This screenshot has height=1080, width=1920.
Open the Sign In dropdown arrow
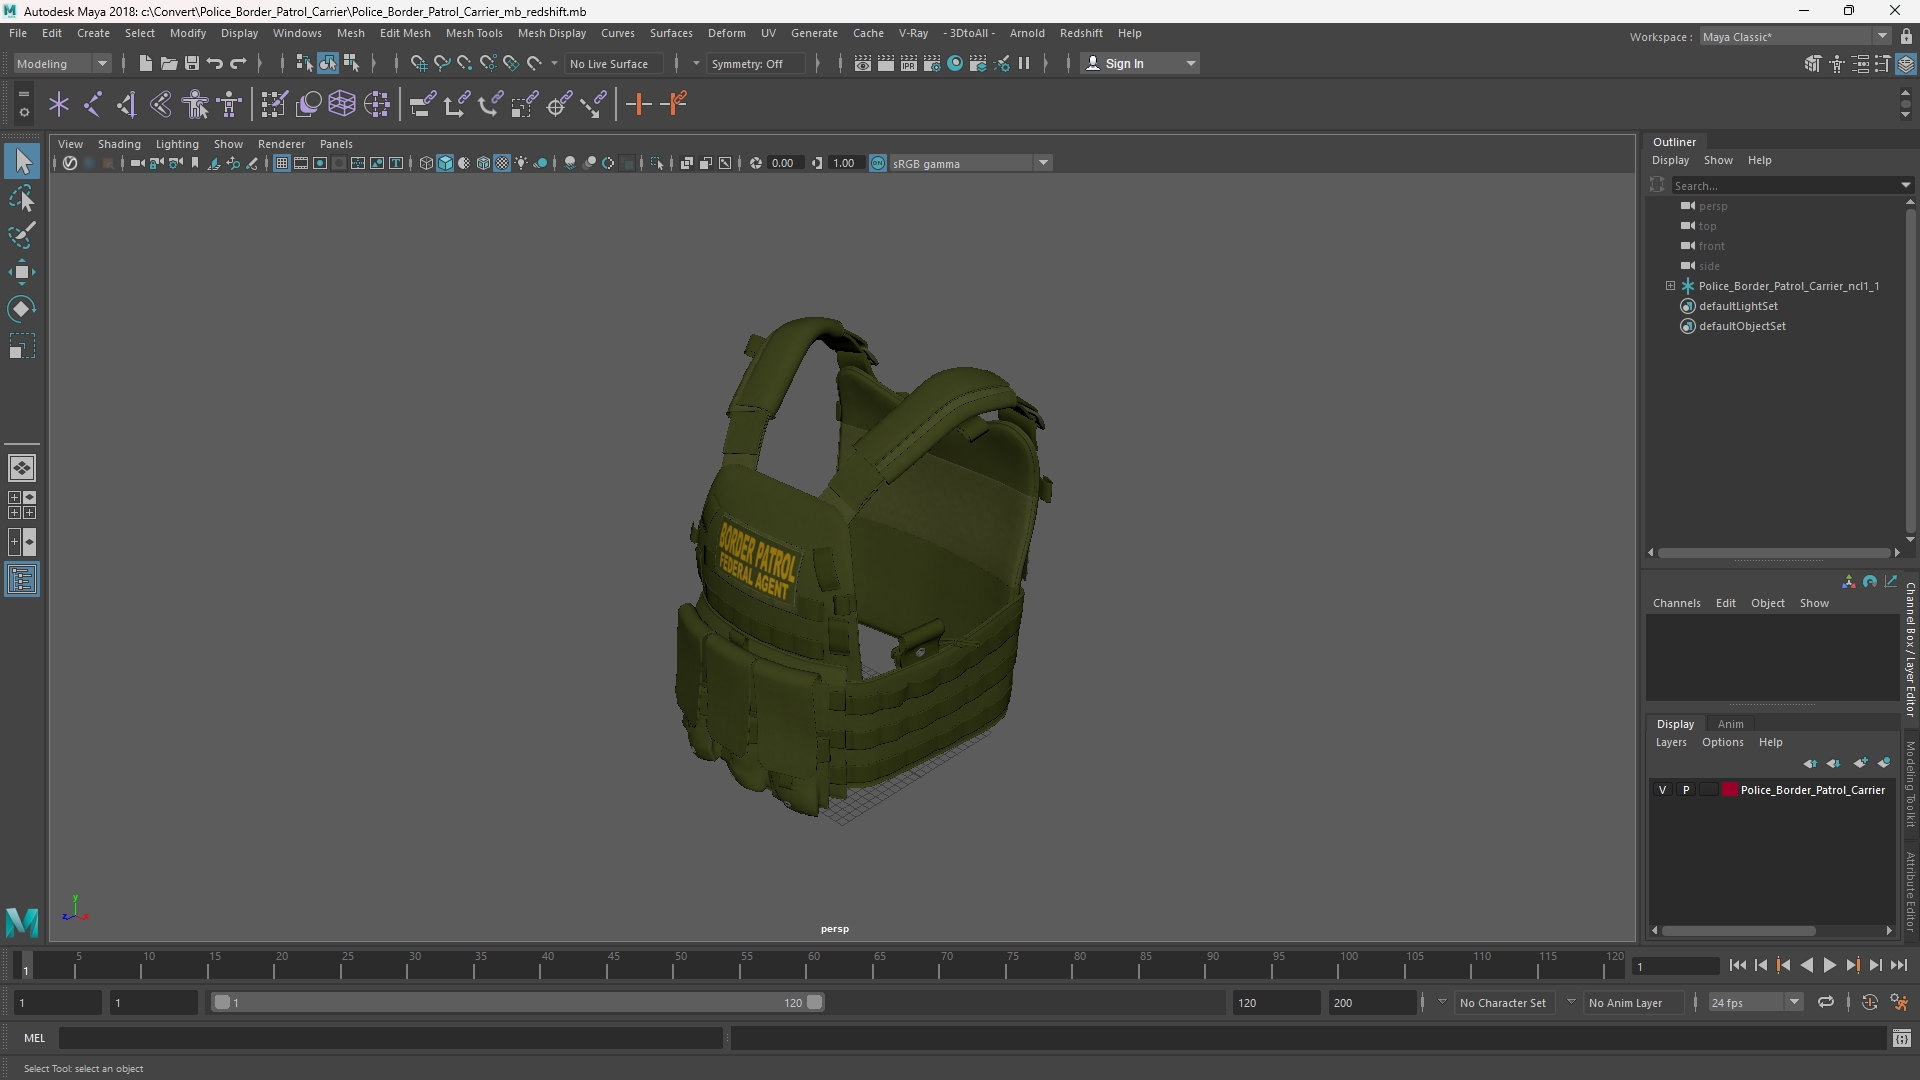tap(1191, 64)
